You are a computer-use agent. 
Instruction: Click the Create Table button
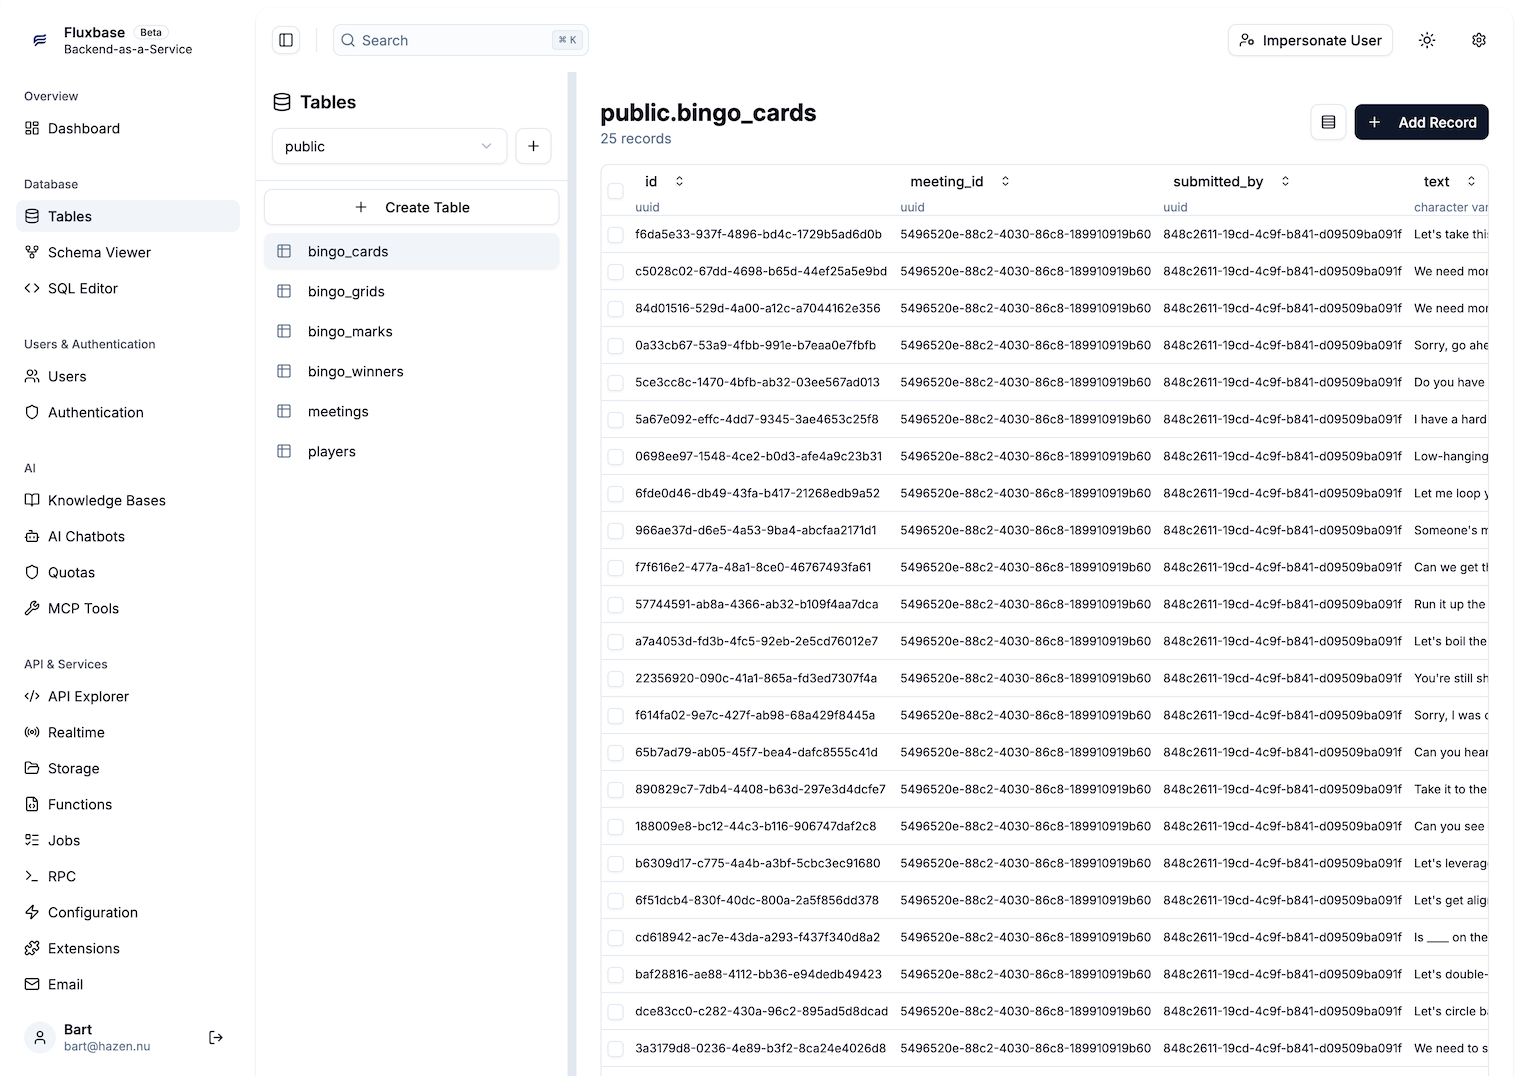click(x=412, y=207)
